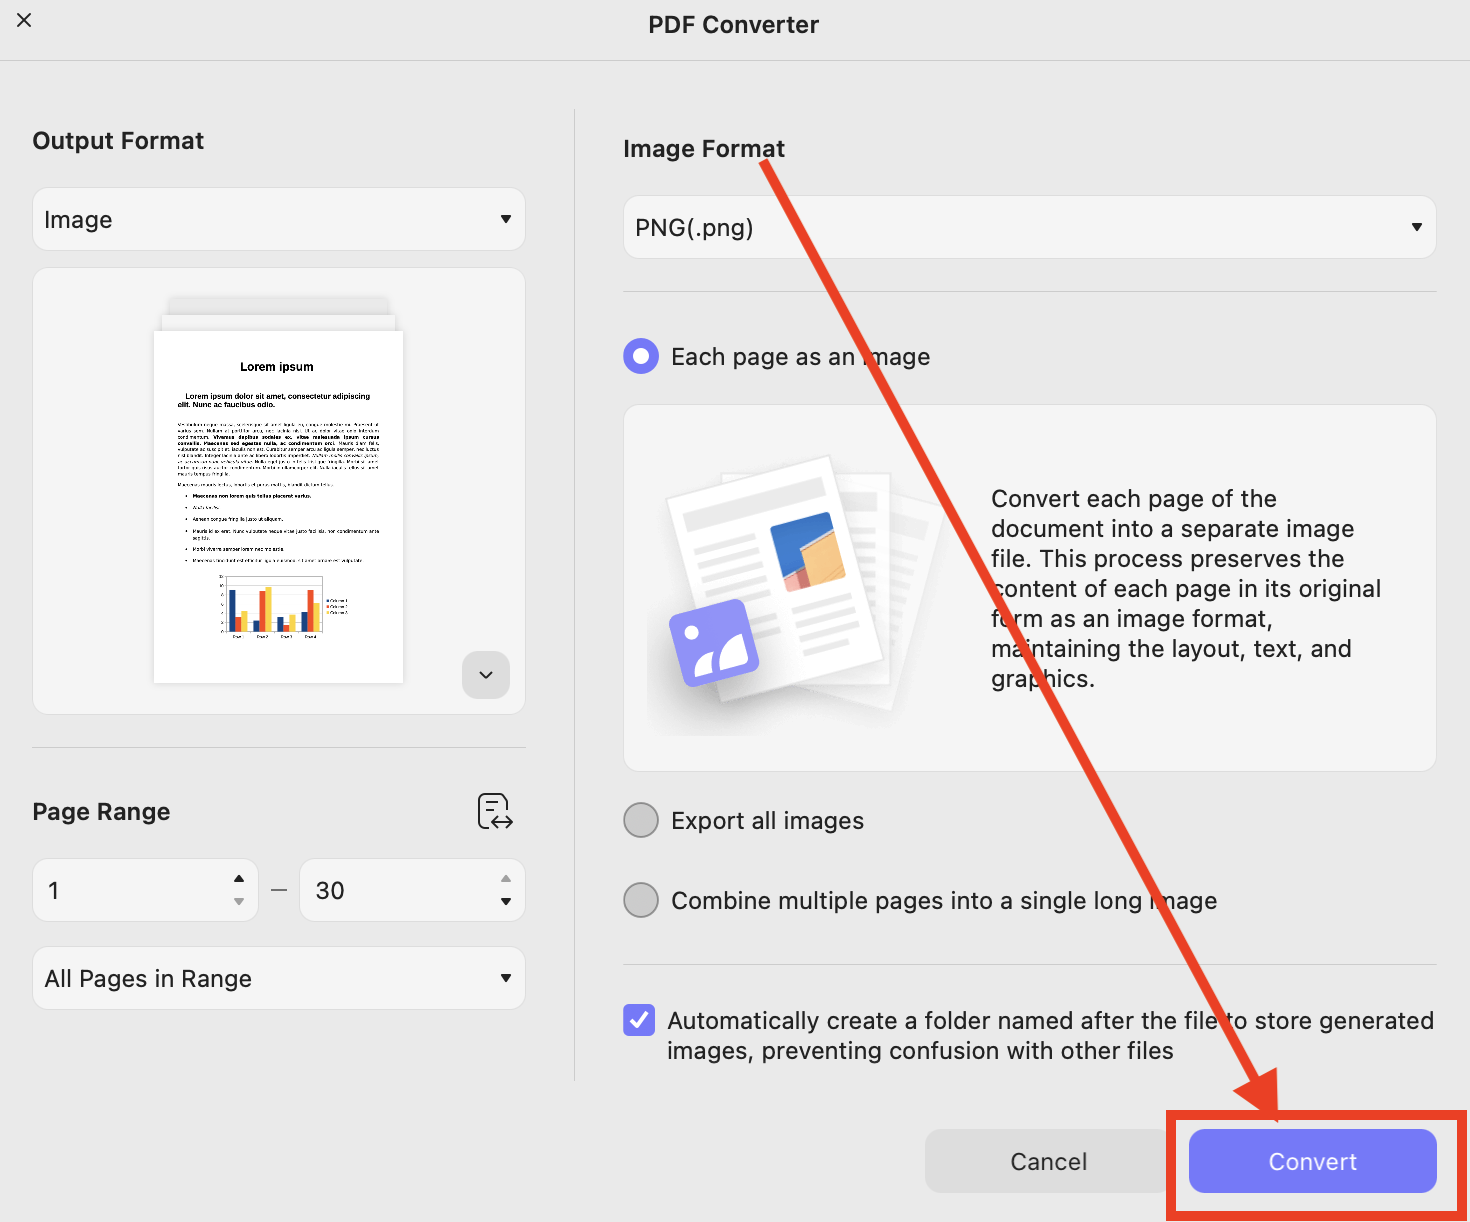Image resolution: width=1470 pixels, height=1222 pixels.
Task: Select the Each page as an image option
Action: tap(641, 356)
